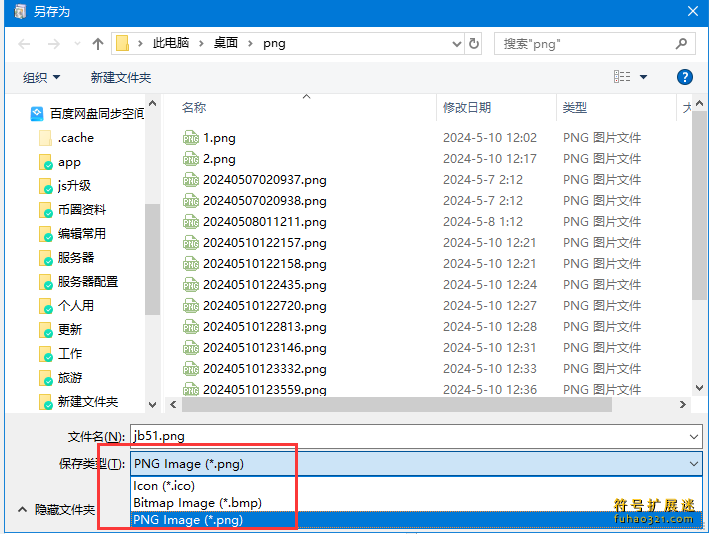Select file 1.png
This screenshot has width=709, height=534.
point(219,137)
